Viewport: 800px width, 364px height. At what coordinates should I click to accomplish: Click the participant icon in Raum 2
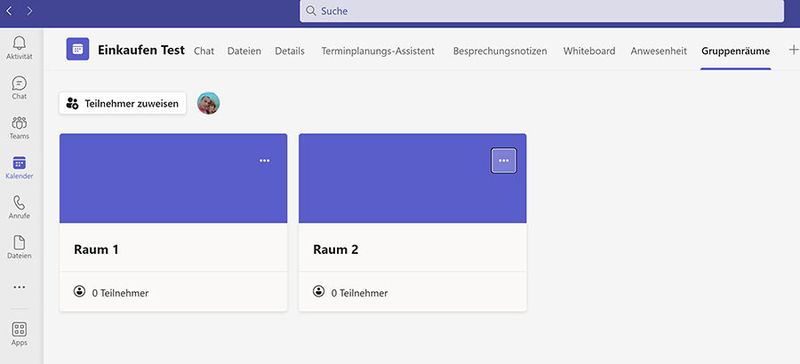tap(319, 292)
